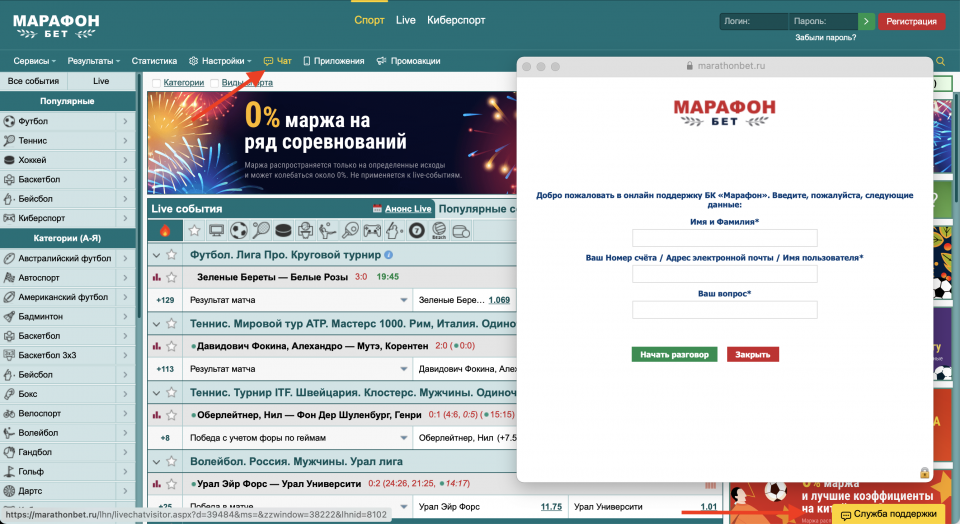Favorite the Давидович Фокина — Мутэ match

(x=171, y=346)
